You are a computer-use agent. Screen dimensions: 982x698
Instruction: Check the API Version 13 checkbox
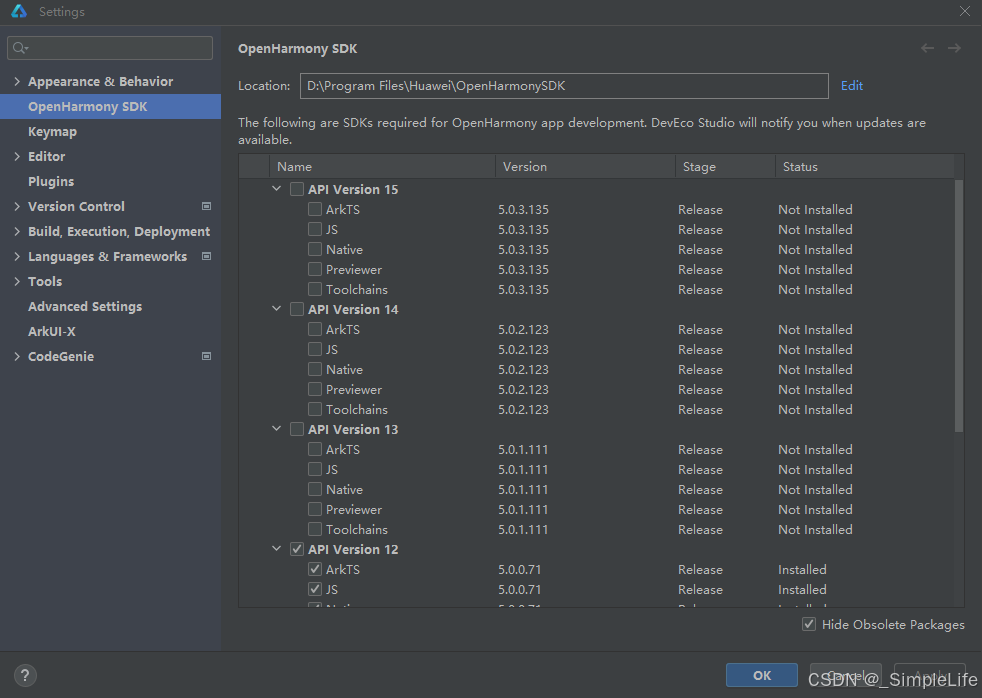297,429
